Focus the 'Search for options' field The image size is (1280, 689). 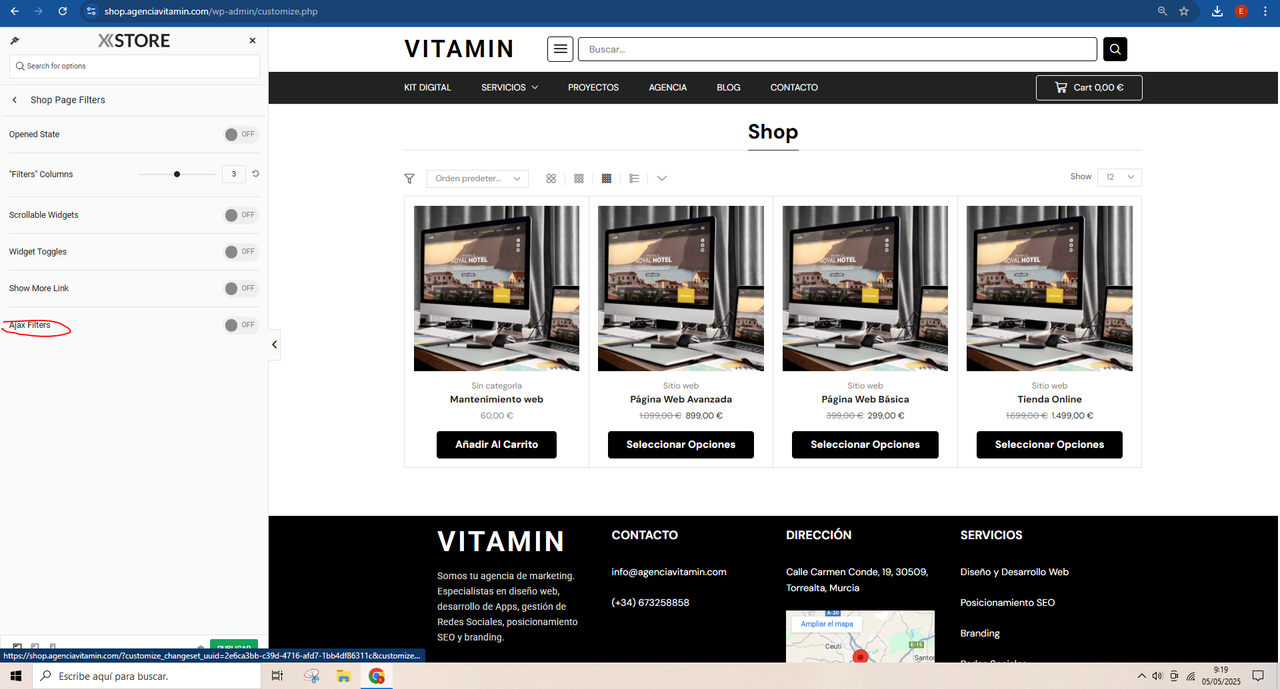click(x=134, y=66)
